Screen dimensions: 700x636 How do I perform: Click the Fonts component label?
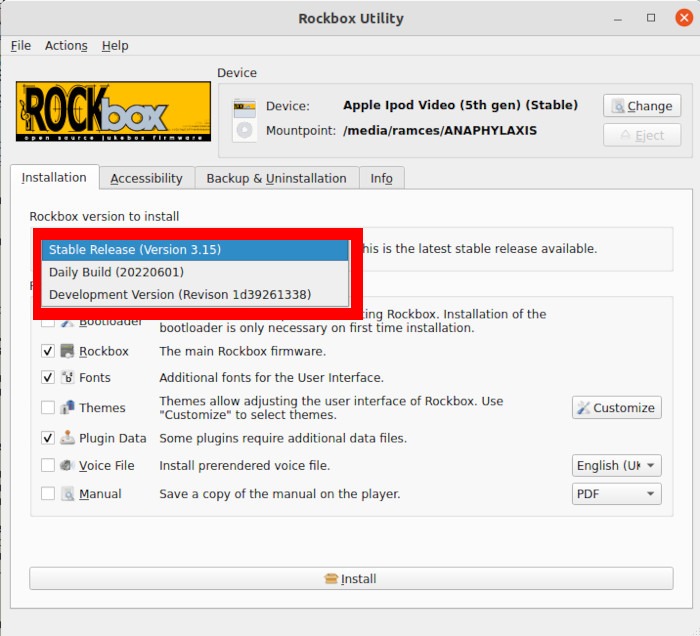95,378
